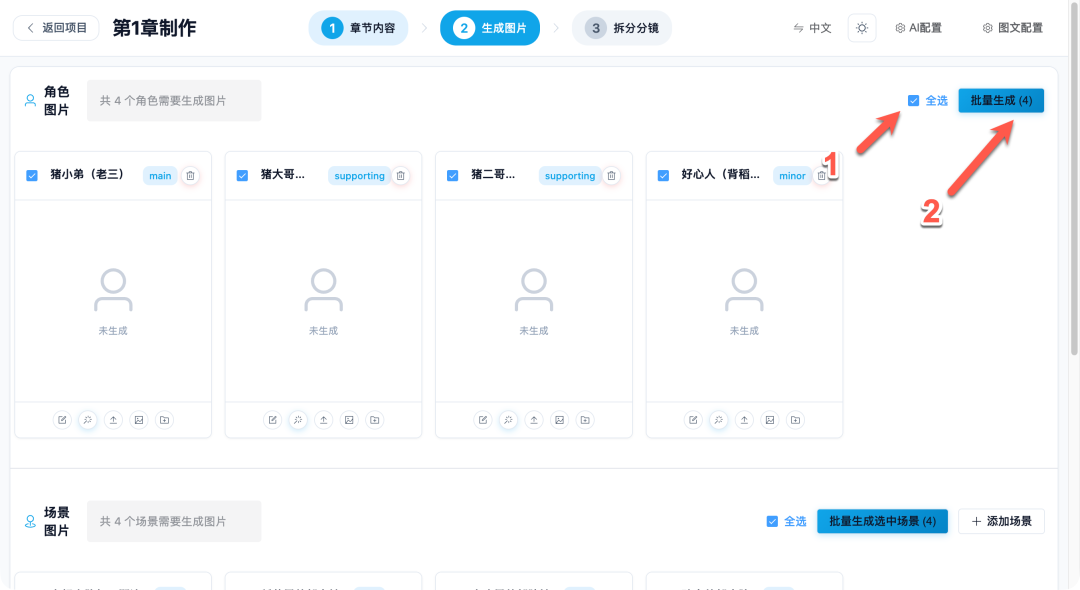Screen dimensions: 1080x590
Task: Switch to step 3 拆分分镜
Action: click(x=621, y=28)
